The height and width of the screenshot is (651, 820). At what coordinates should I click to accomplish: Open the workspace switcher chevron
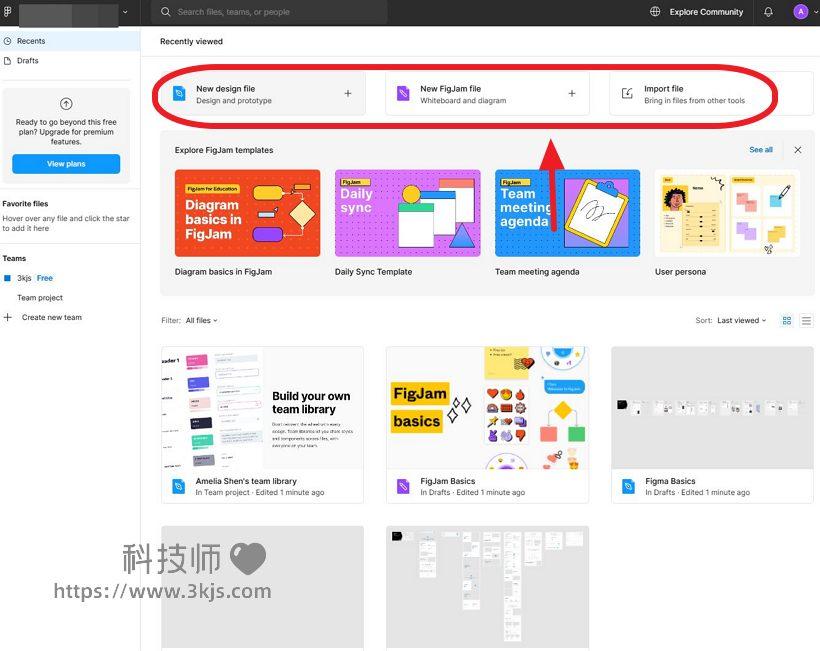pos(125,12)
